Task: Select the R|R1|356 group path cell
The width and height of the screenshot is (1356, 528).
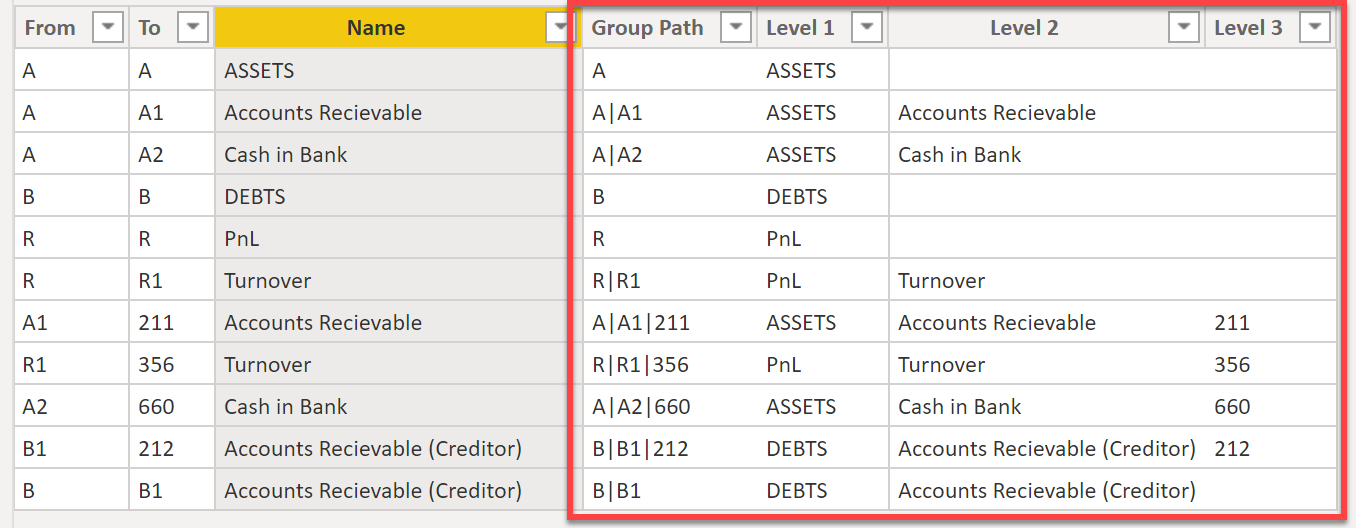Action: (641, 365)
